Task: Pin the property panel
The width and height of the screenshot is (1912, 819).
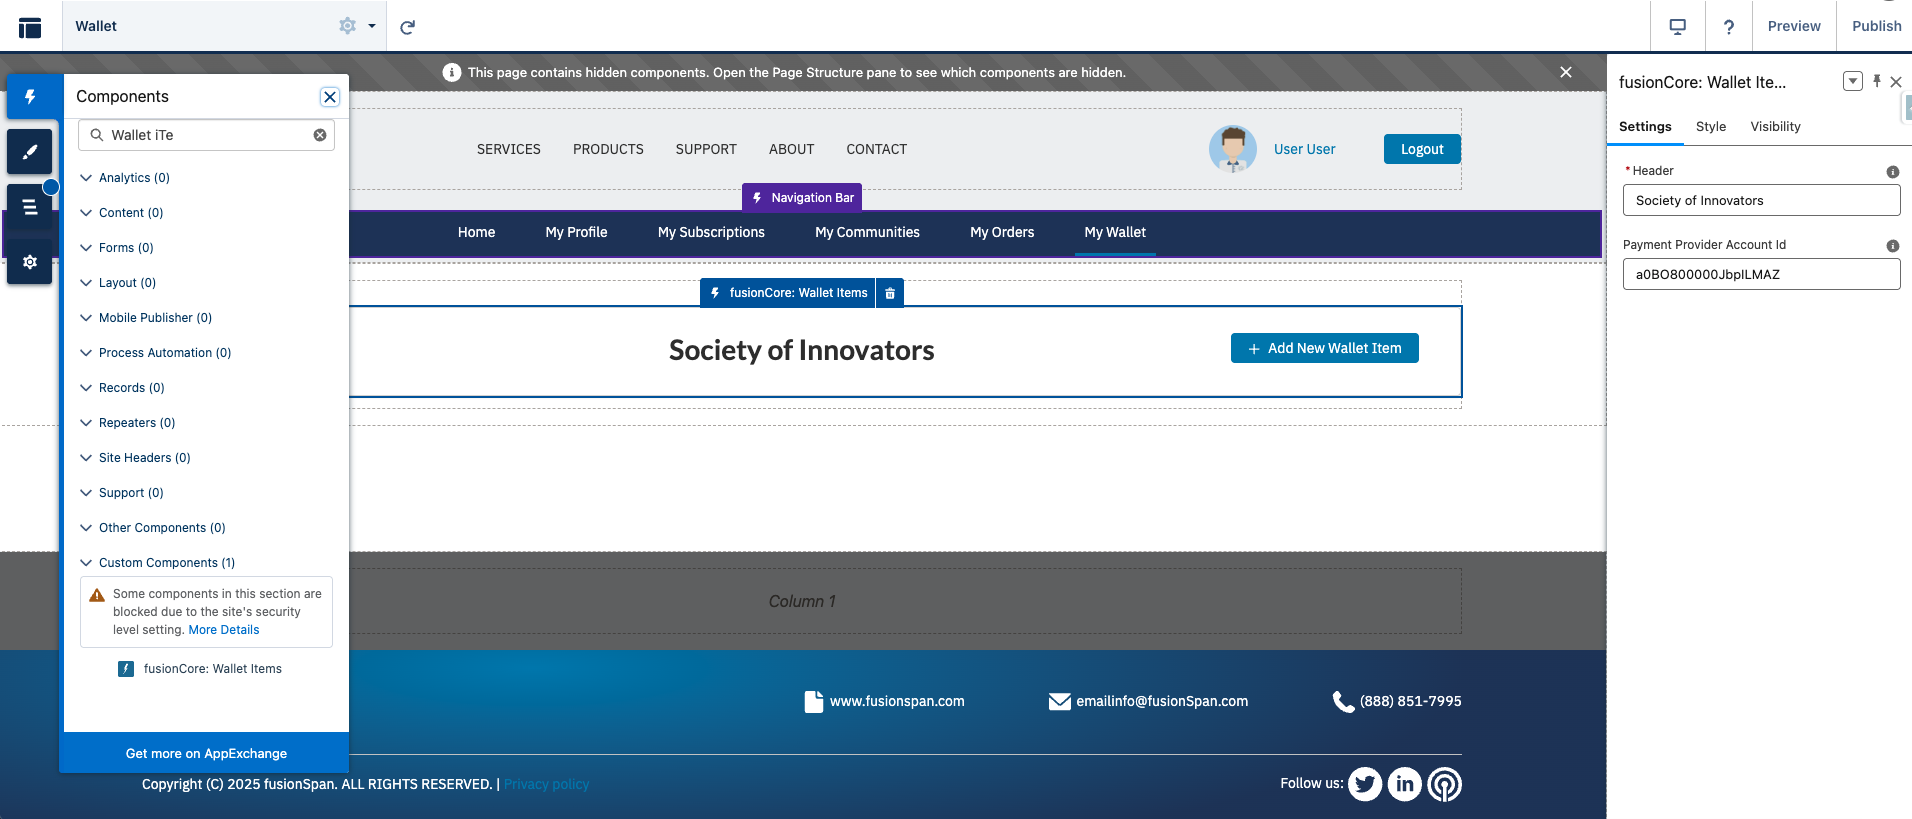Action: pyautogui.click(x=1877, y=81)
